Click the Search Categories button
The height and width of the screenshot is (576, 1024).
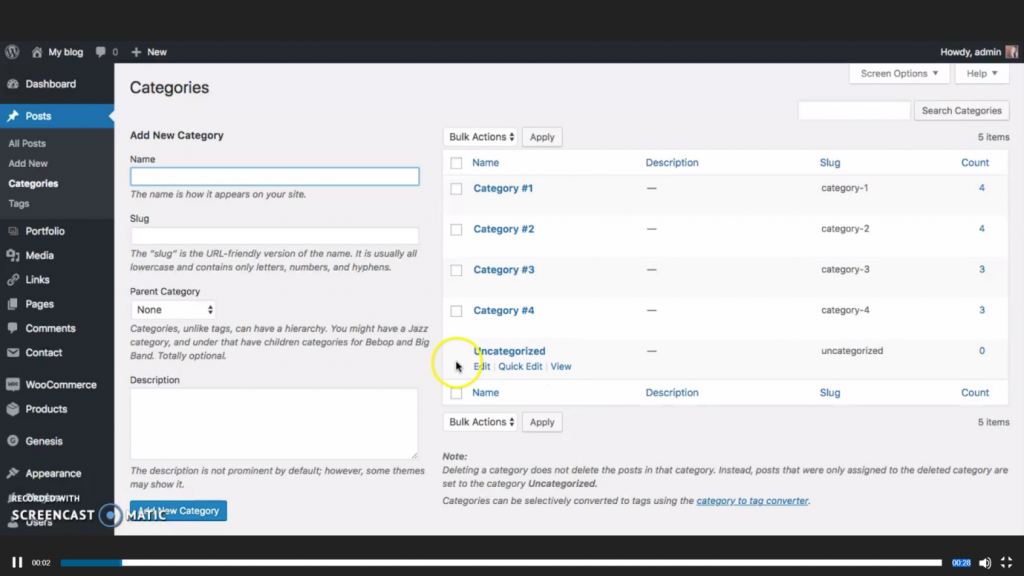[961, 110]
